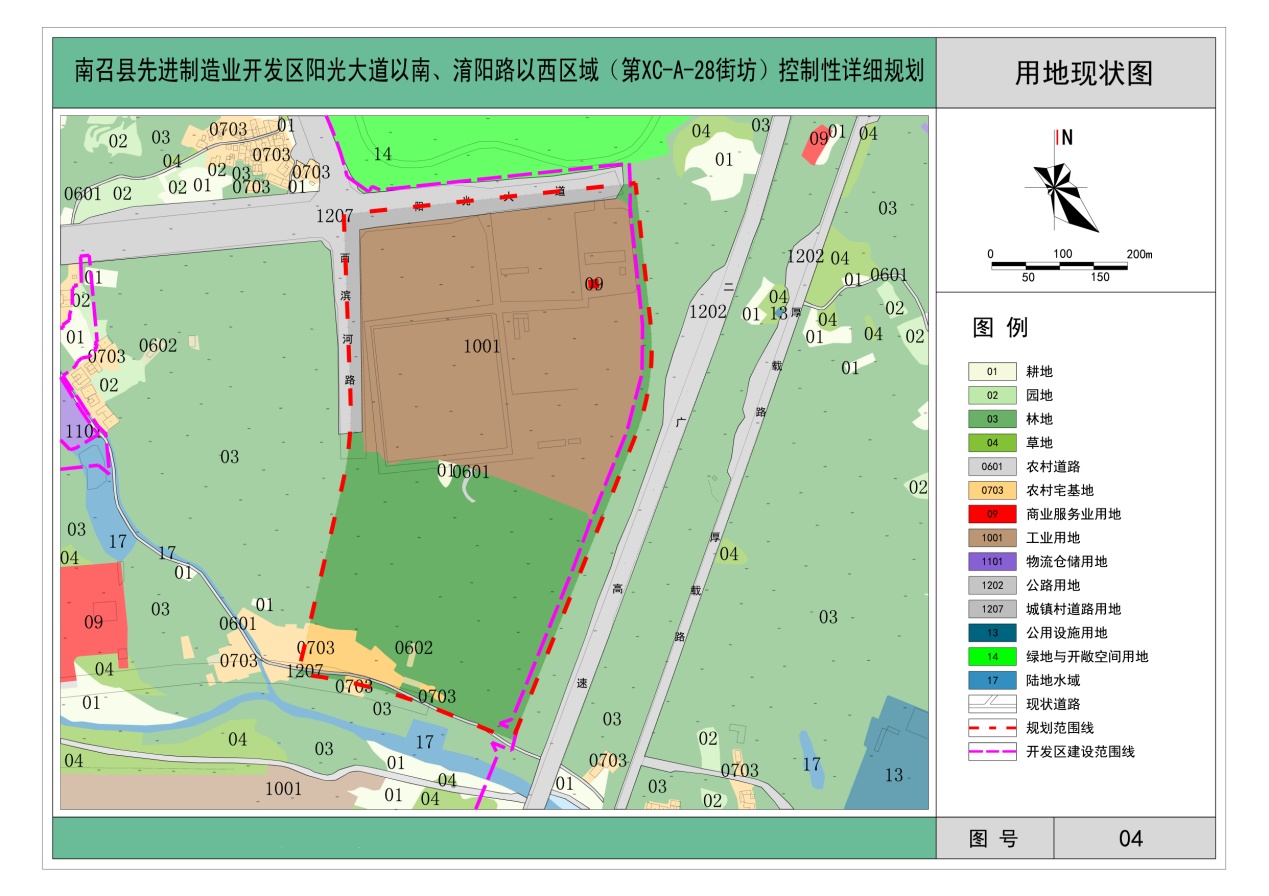Select the 公用设施用地 13 legend swatch
Screen dimensions: 1269x896
[x=992, y=633]
